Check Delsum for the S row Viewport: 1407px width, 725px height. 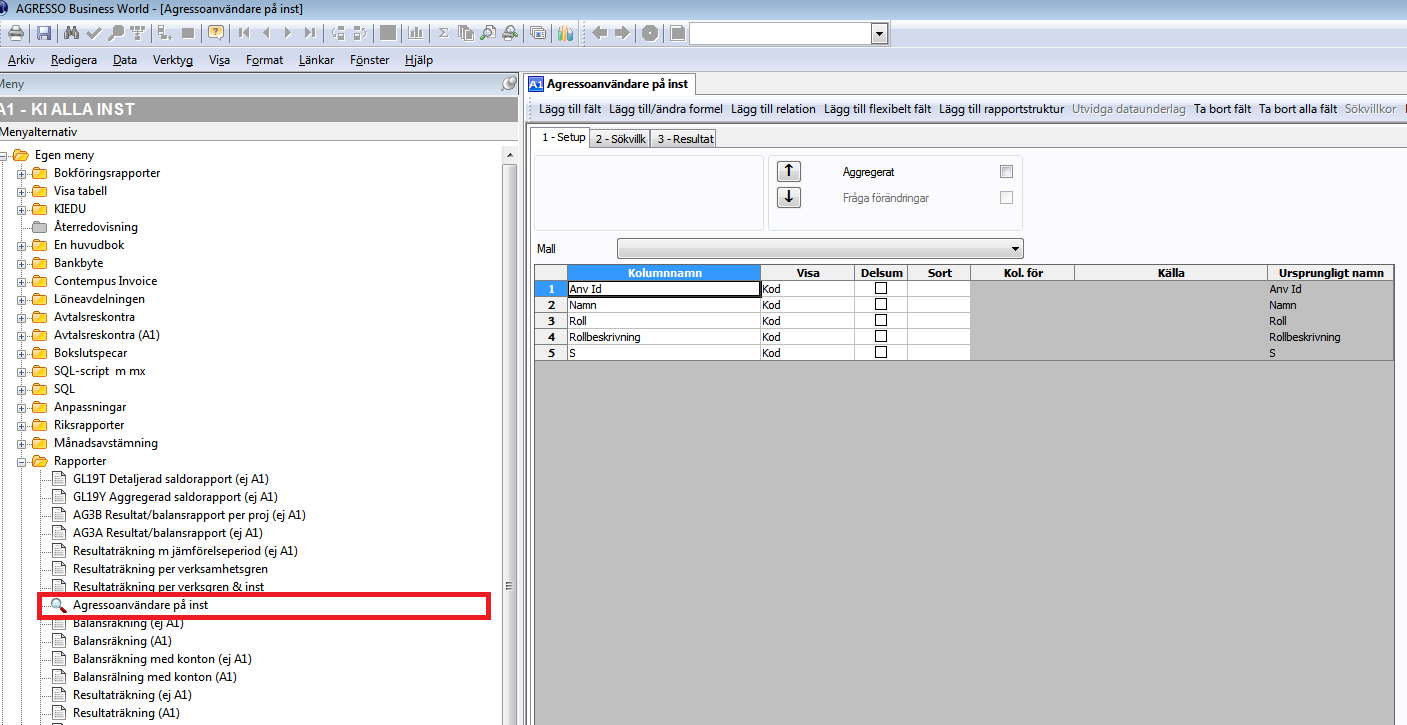[881, 352]
